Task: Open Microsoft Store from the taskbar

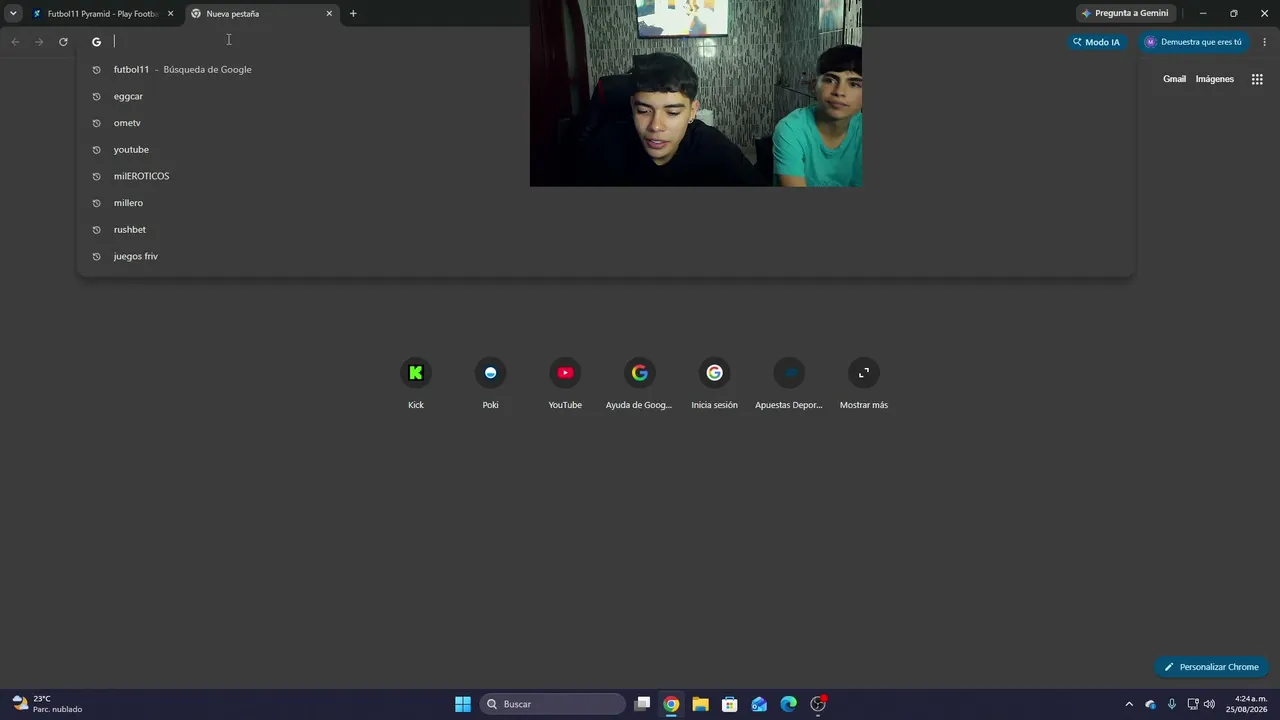Action: click(x=730, y=704)
